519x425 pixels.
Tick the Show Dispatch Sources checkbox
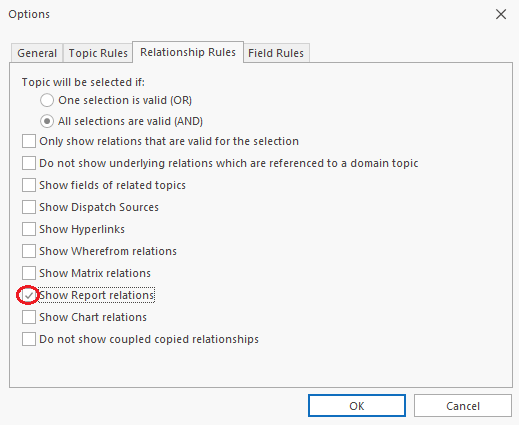[29, 207]
